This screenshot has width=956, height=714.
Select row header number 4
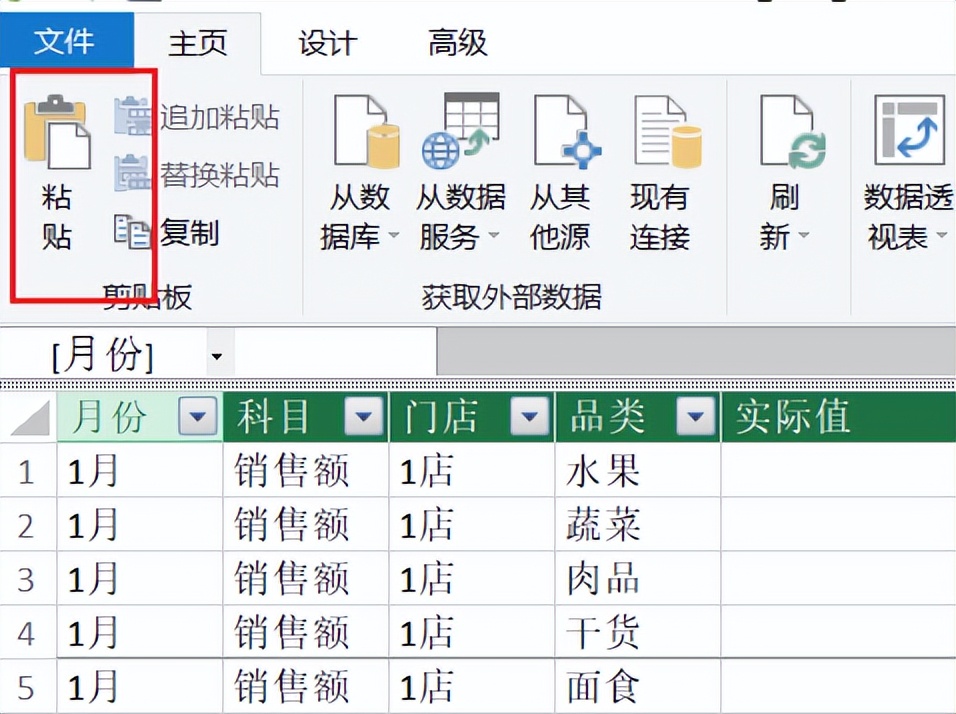(27, 632)
